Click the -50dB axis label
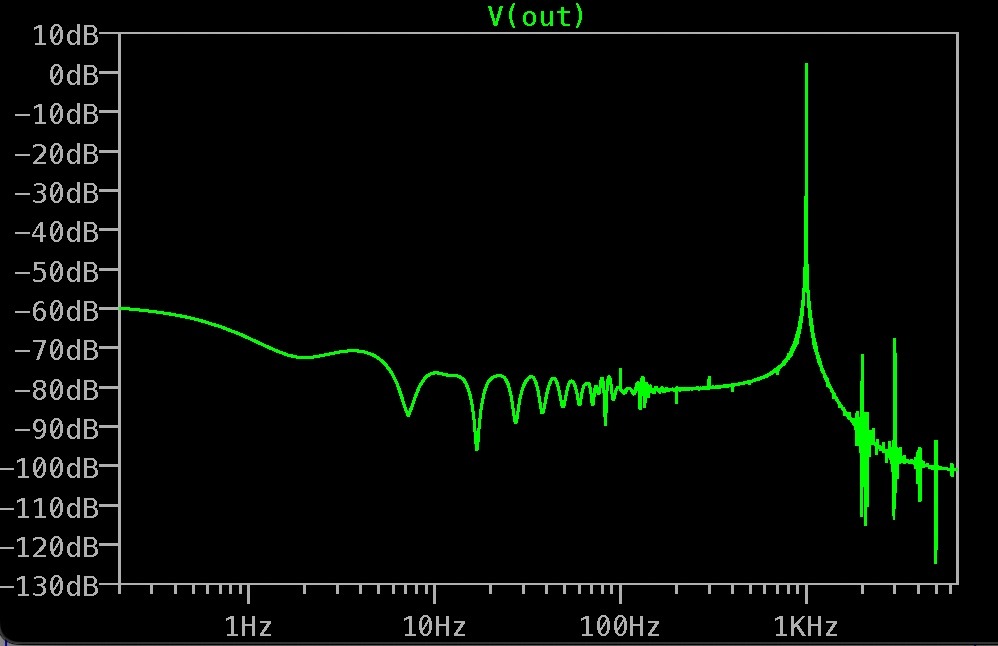 pos(57,272)
